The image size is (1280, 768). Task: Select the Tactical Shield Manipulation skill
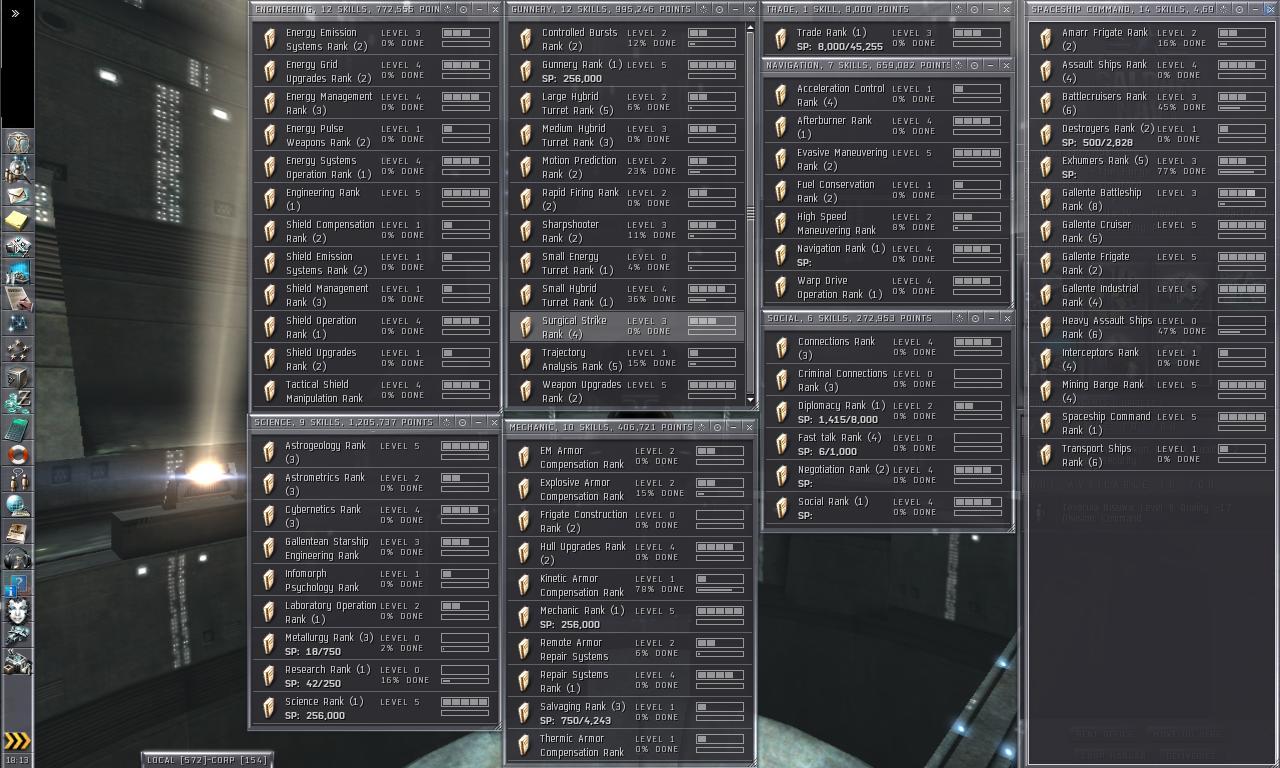point(376,391)
